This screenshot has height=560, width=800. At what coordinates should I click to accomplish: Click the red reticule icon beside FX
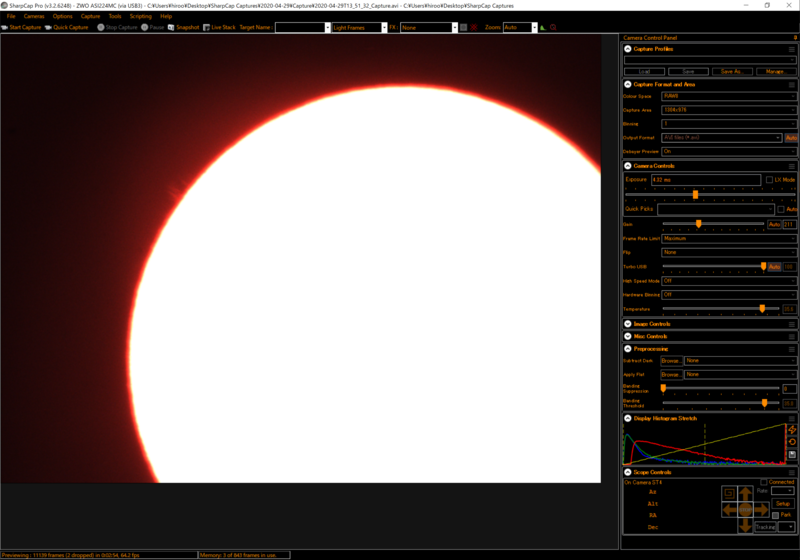pos(474,28)
